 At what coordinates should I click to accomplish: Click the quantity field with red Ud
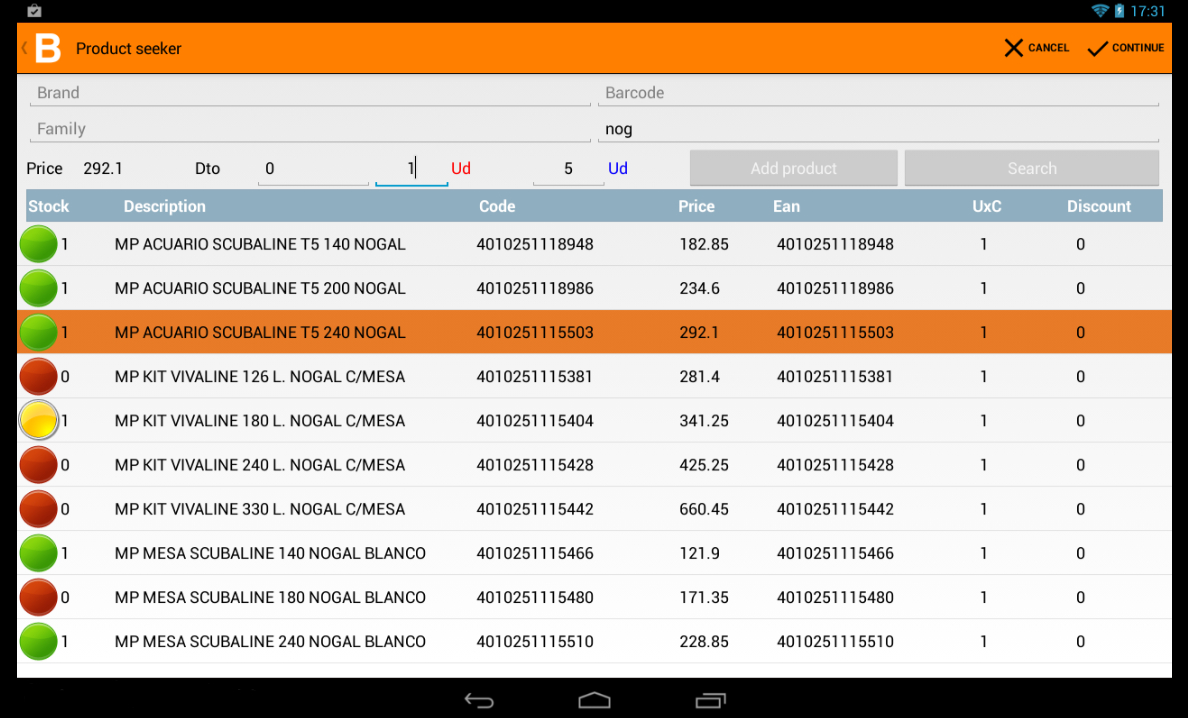tap(411, 168)
